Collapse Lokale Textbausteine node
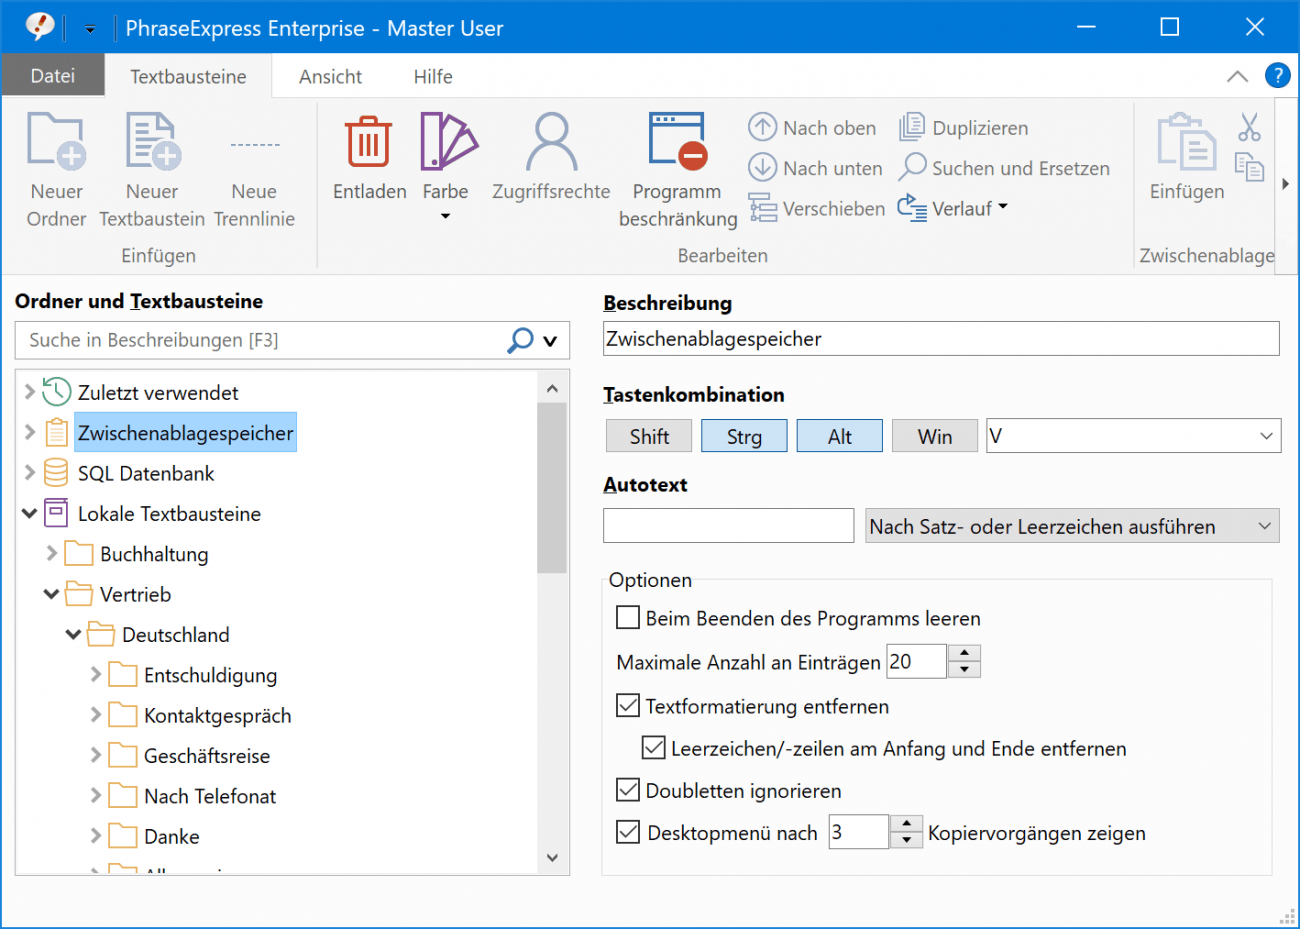The height and width of the screenshot is (929, 1300). (x=29, y=513)
